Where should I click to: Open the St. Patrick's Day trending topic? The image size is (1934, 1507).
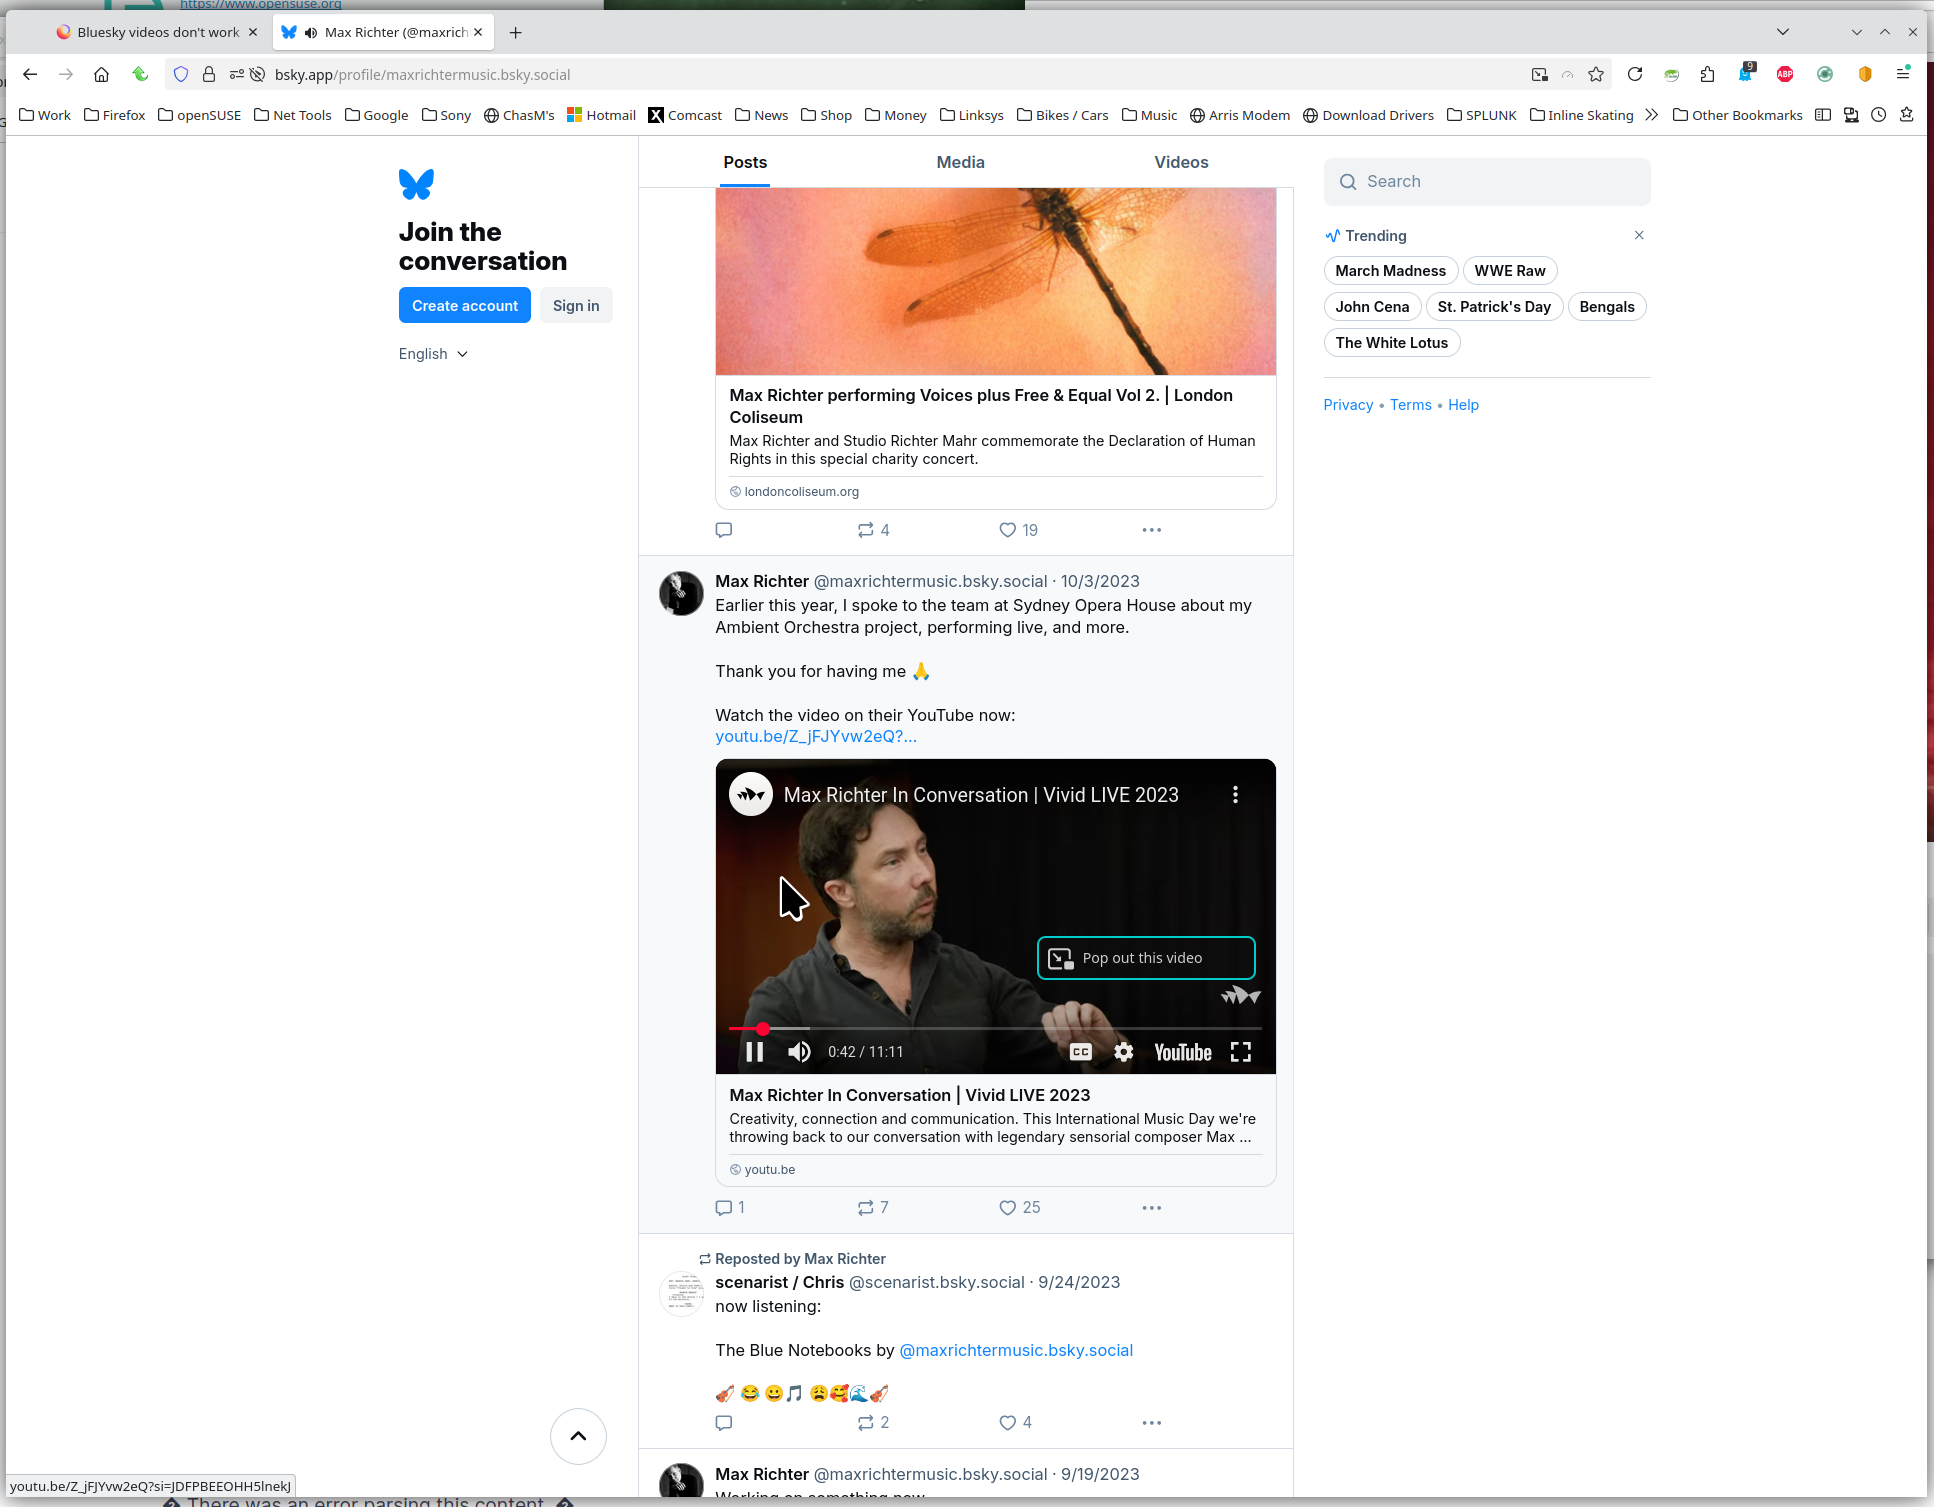1494,307
